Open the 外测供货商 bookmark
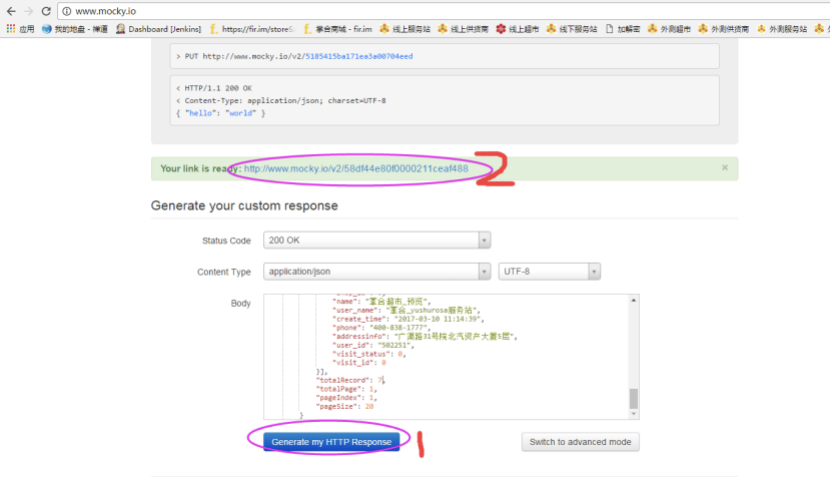This screenshot has height=480, width=832. pos(724,29)
